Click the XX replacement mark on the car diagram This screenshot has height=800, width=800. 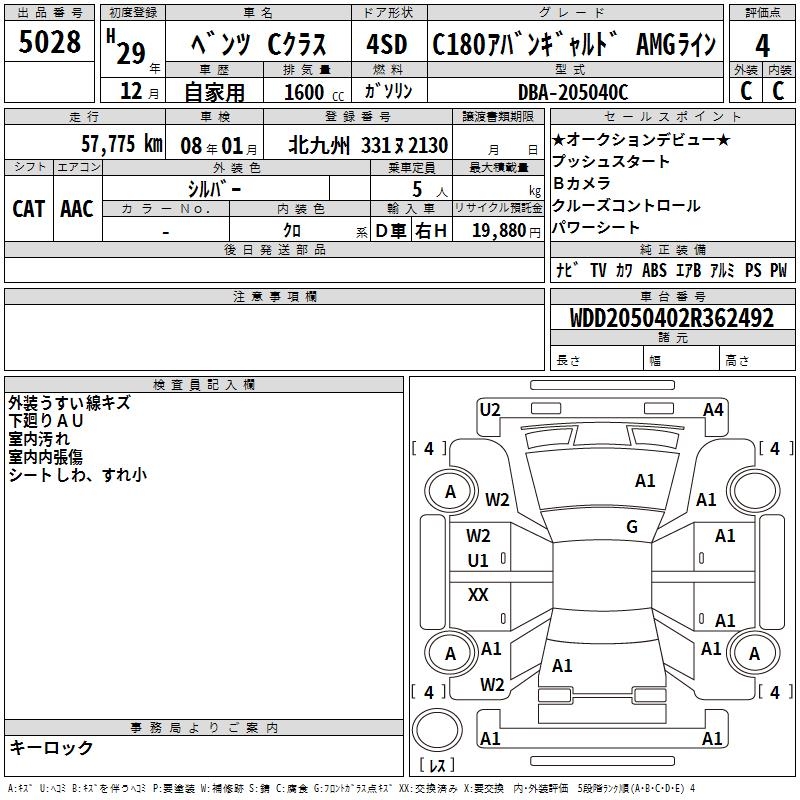pos(478,595)
